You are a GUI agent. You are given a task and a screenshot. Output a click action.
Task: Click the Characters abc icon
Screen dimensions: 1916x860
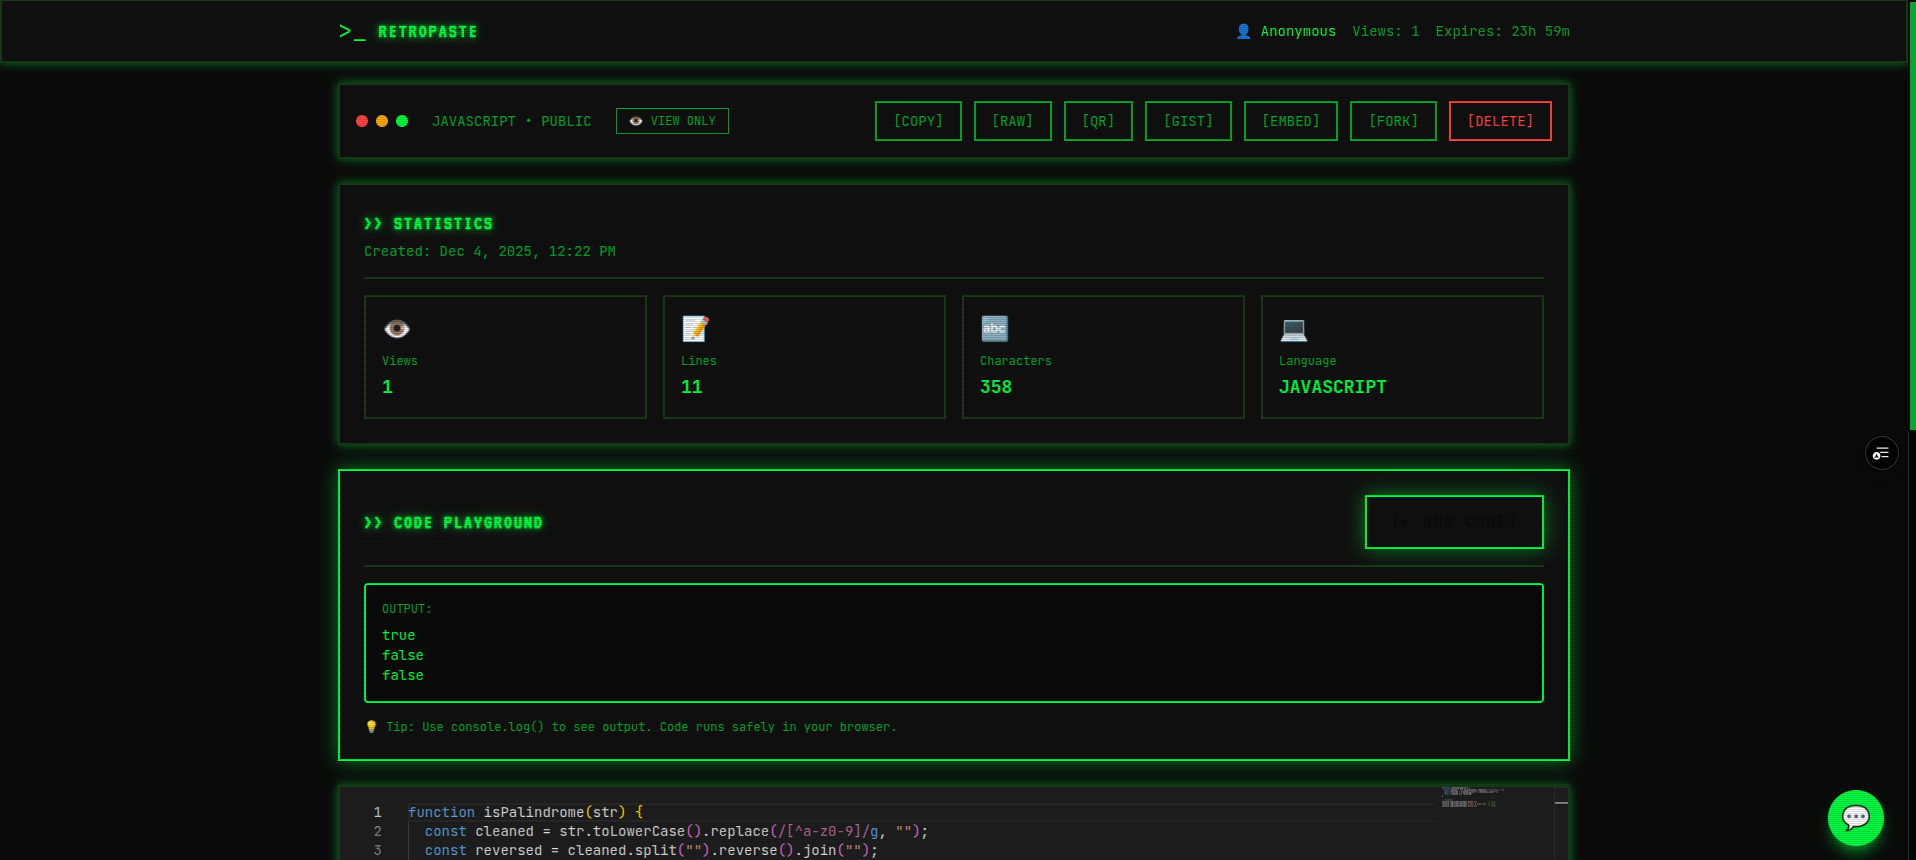click(994, 329)
